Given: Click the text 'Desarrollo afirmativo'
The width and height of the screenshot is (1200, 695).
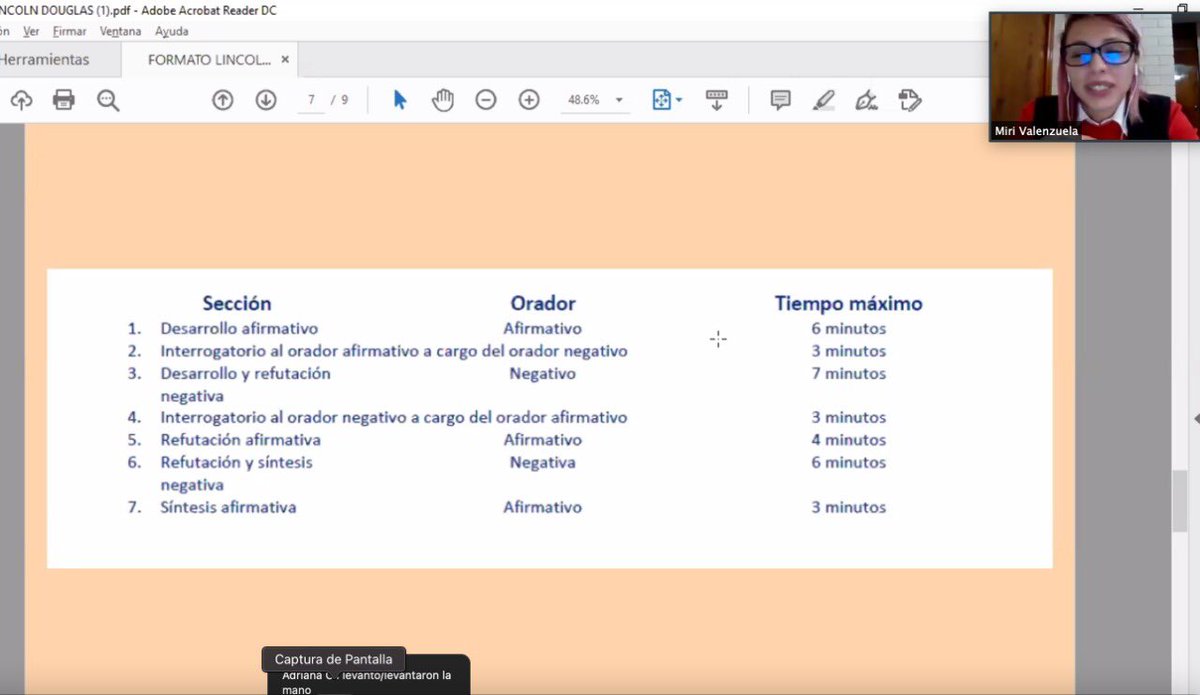Looking at the screenshot, I should (x=239, y=328).
